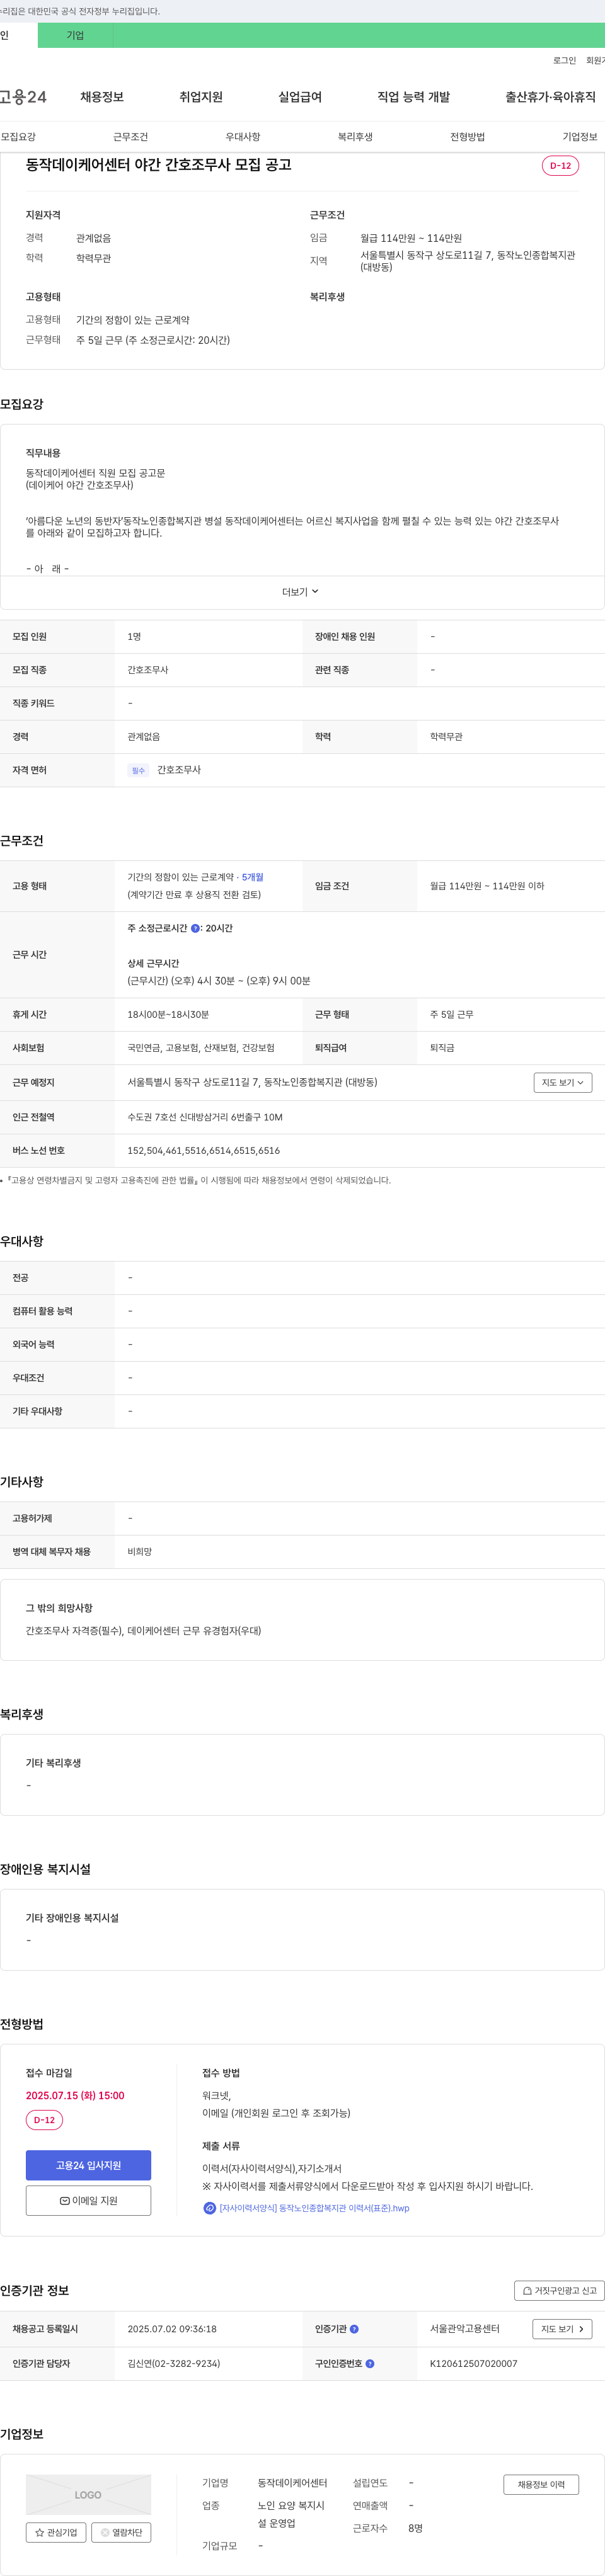Image resolution: width=605 pixels, height=2576 pixels.
Task: Click the 고용24 logo
Action: 23,97
